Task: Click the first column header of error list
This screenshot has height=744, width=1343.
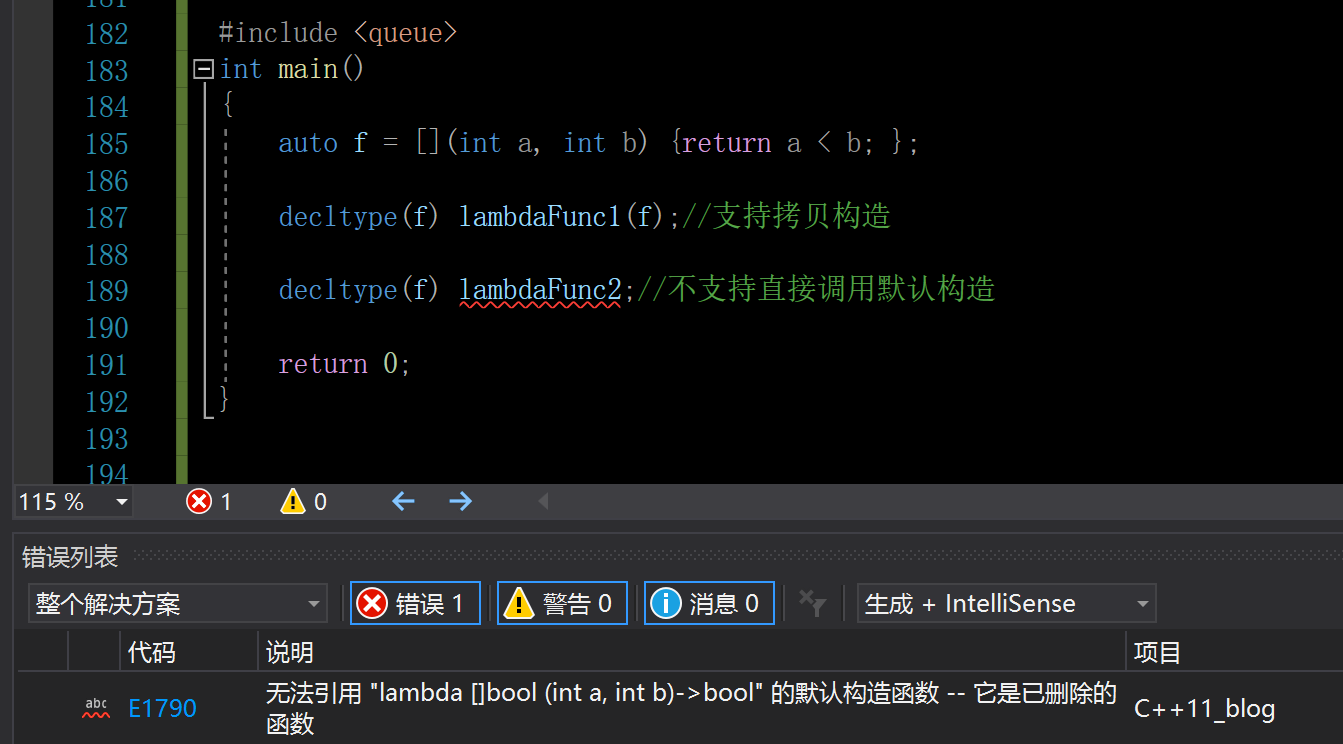Action: [x=43, y=653]
